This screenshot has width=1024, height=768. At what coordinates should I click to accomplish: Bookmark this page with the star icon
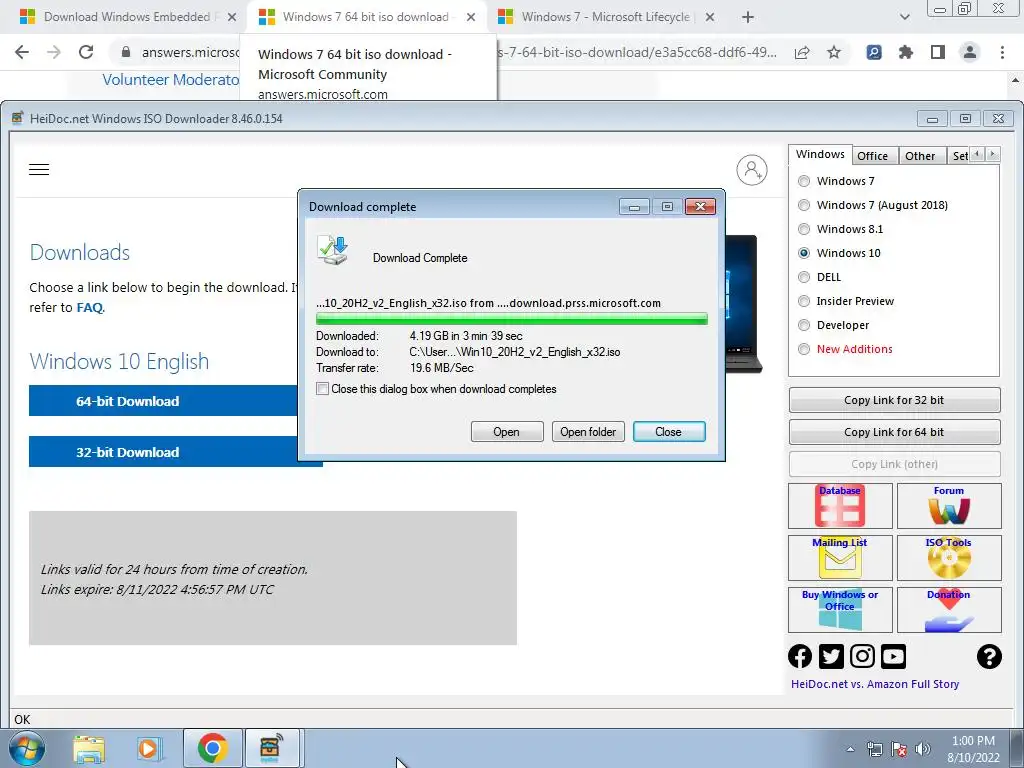click(x=834, y=52)
